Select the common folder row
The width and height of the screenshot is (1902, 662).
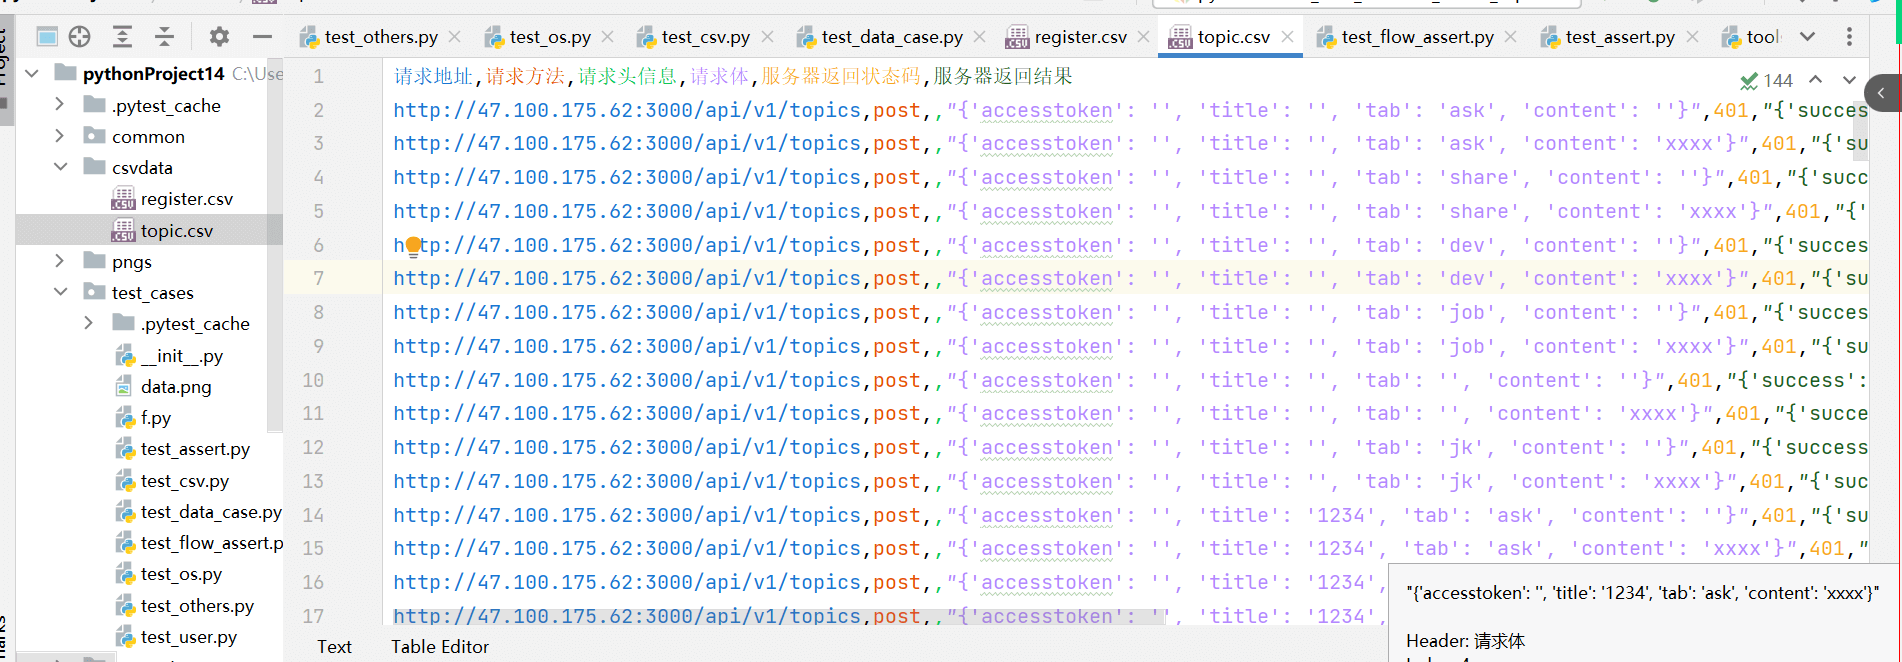click(148, 137)
